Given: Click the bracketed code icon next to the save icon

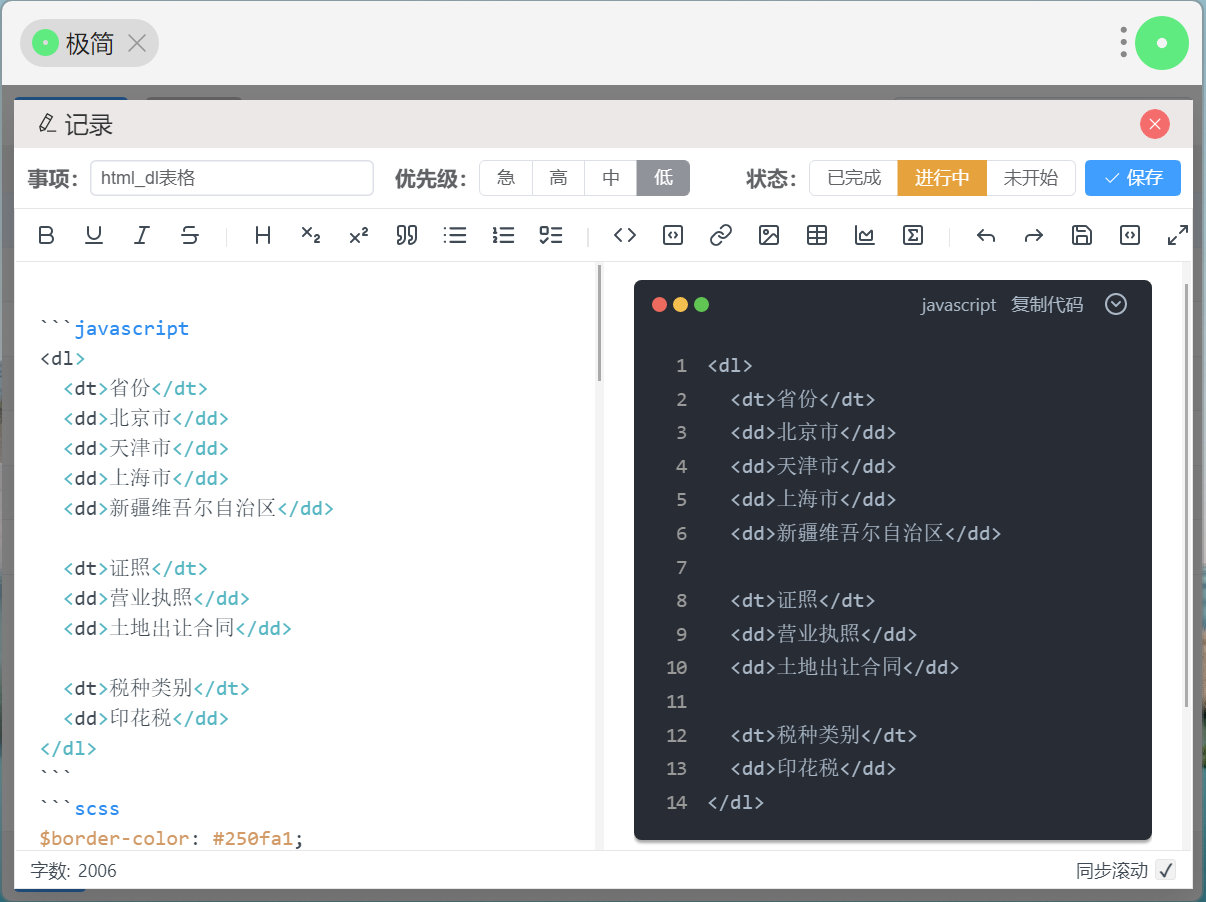Looking at the screenshot, I should [x=1130, y=235].
